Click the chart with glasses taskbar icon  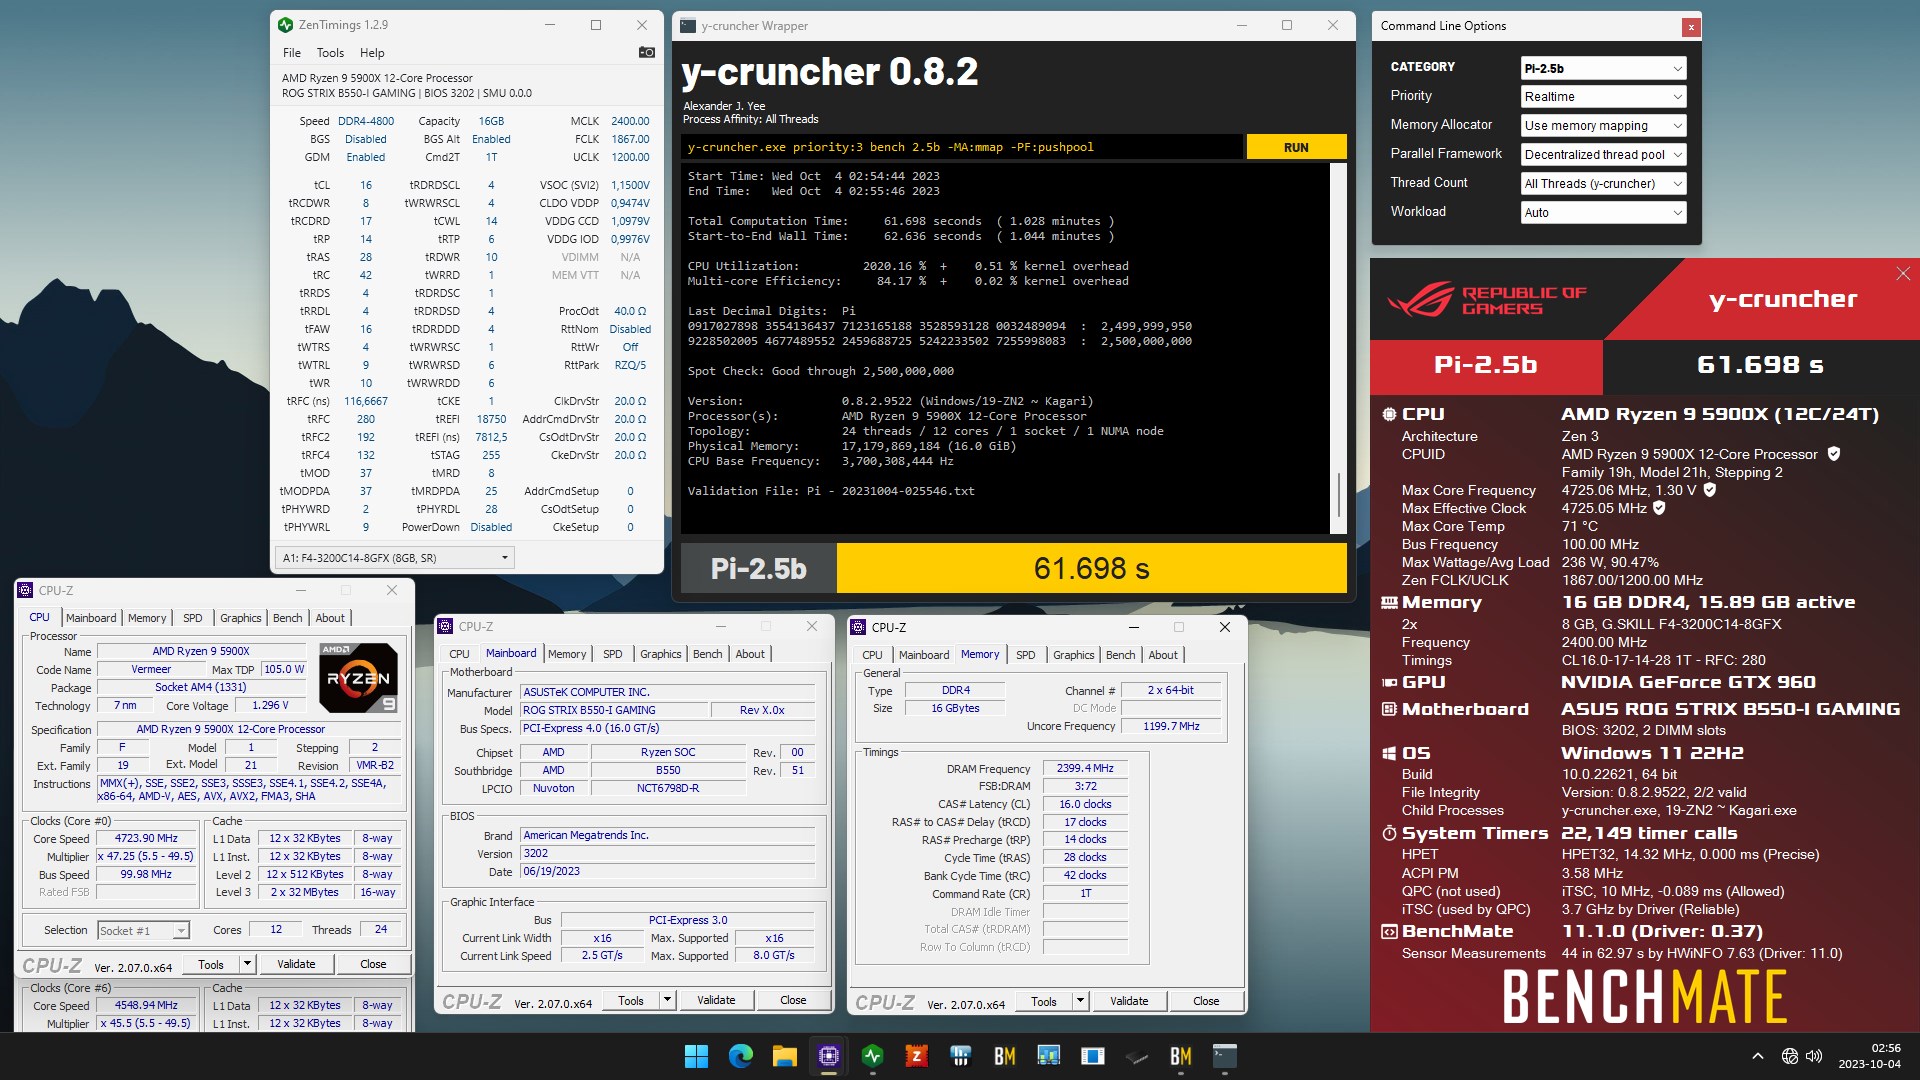pyautogui.click(x=1048, y=1056)
